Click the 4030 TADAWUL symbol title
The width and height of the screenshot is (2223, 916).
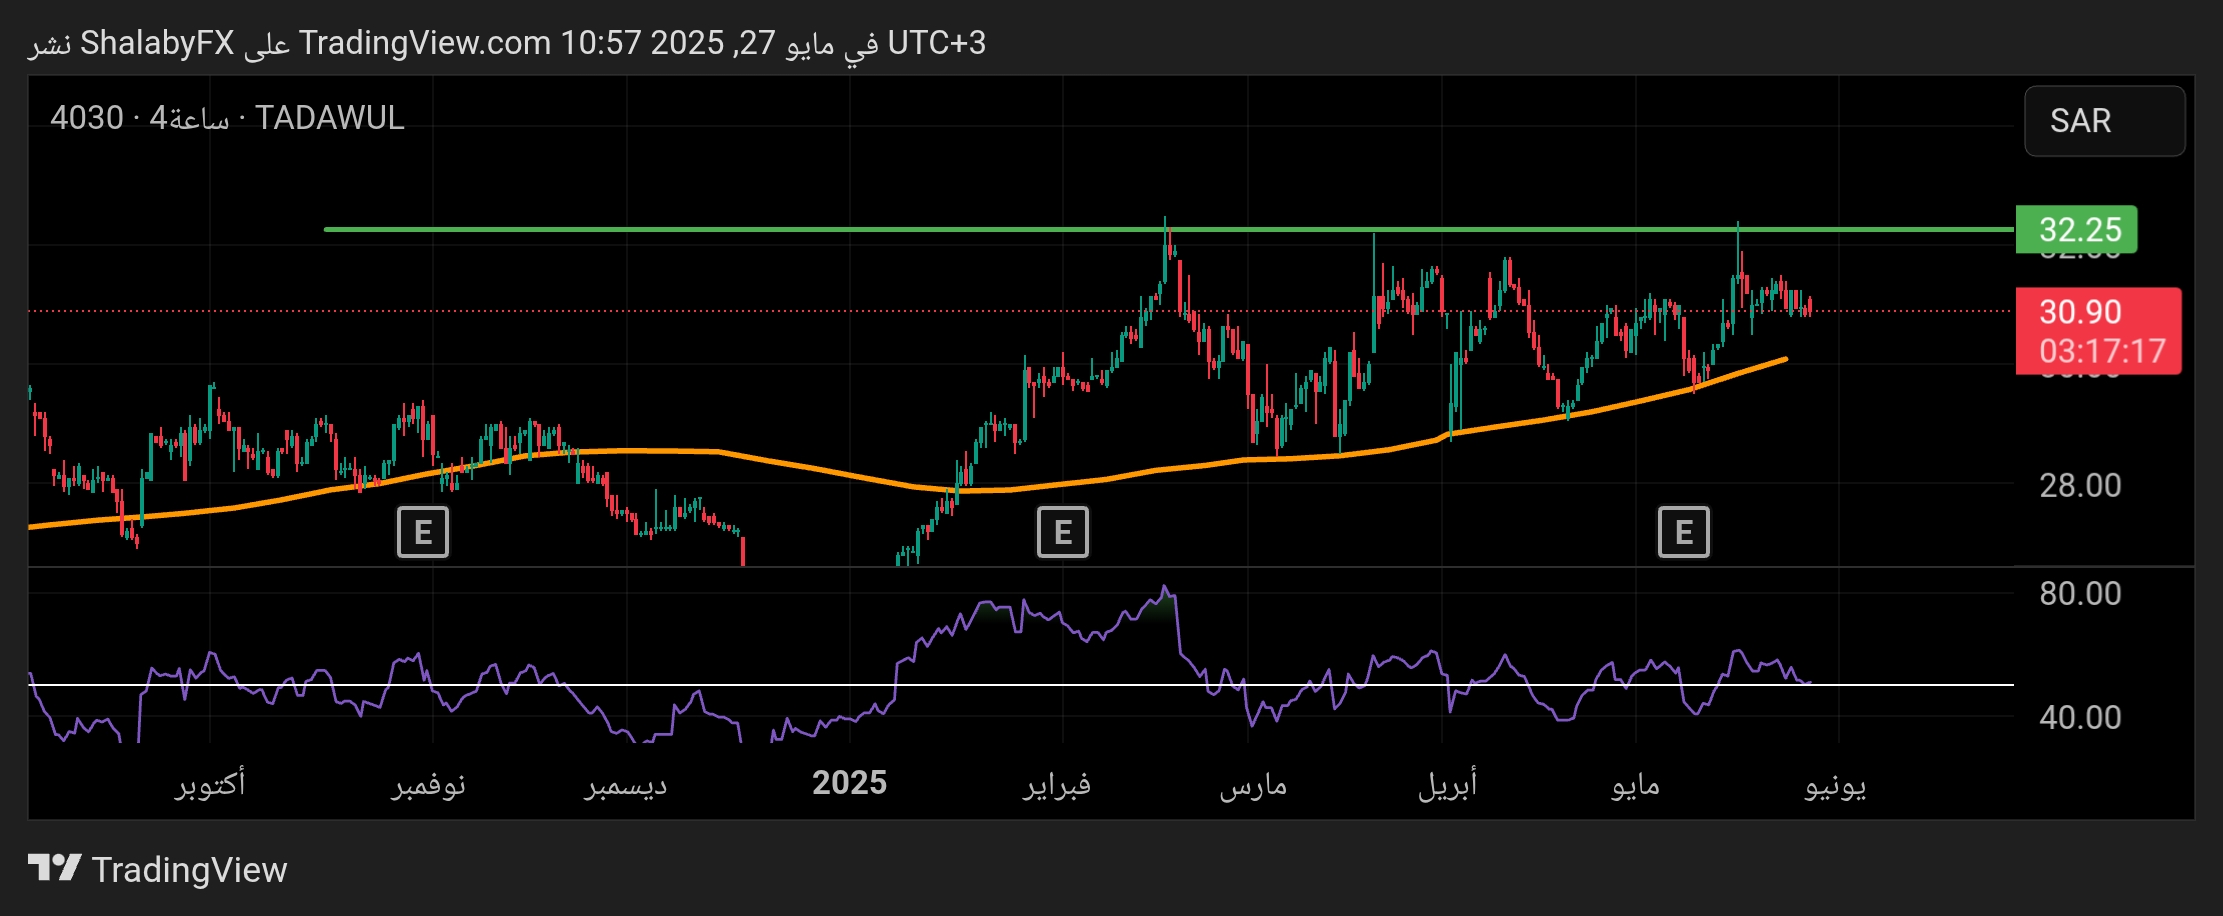pyautogui.click(x=227, y=118)
